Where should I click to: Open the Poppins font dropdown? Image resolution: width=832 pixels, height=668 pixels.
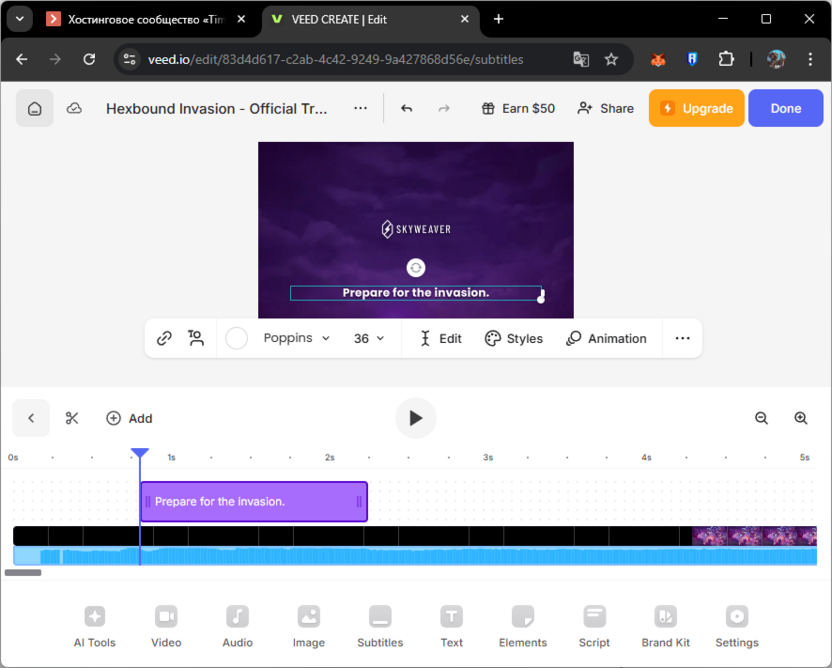pos(295,338)
